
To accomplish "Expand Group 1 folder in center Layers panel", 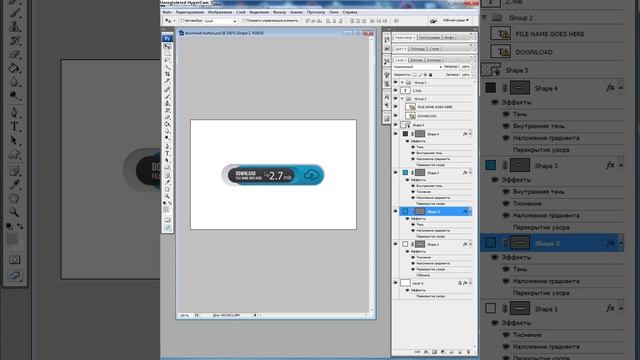I will pyautogui.click(x=402, y=82).
